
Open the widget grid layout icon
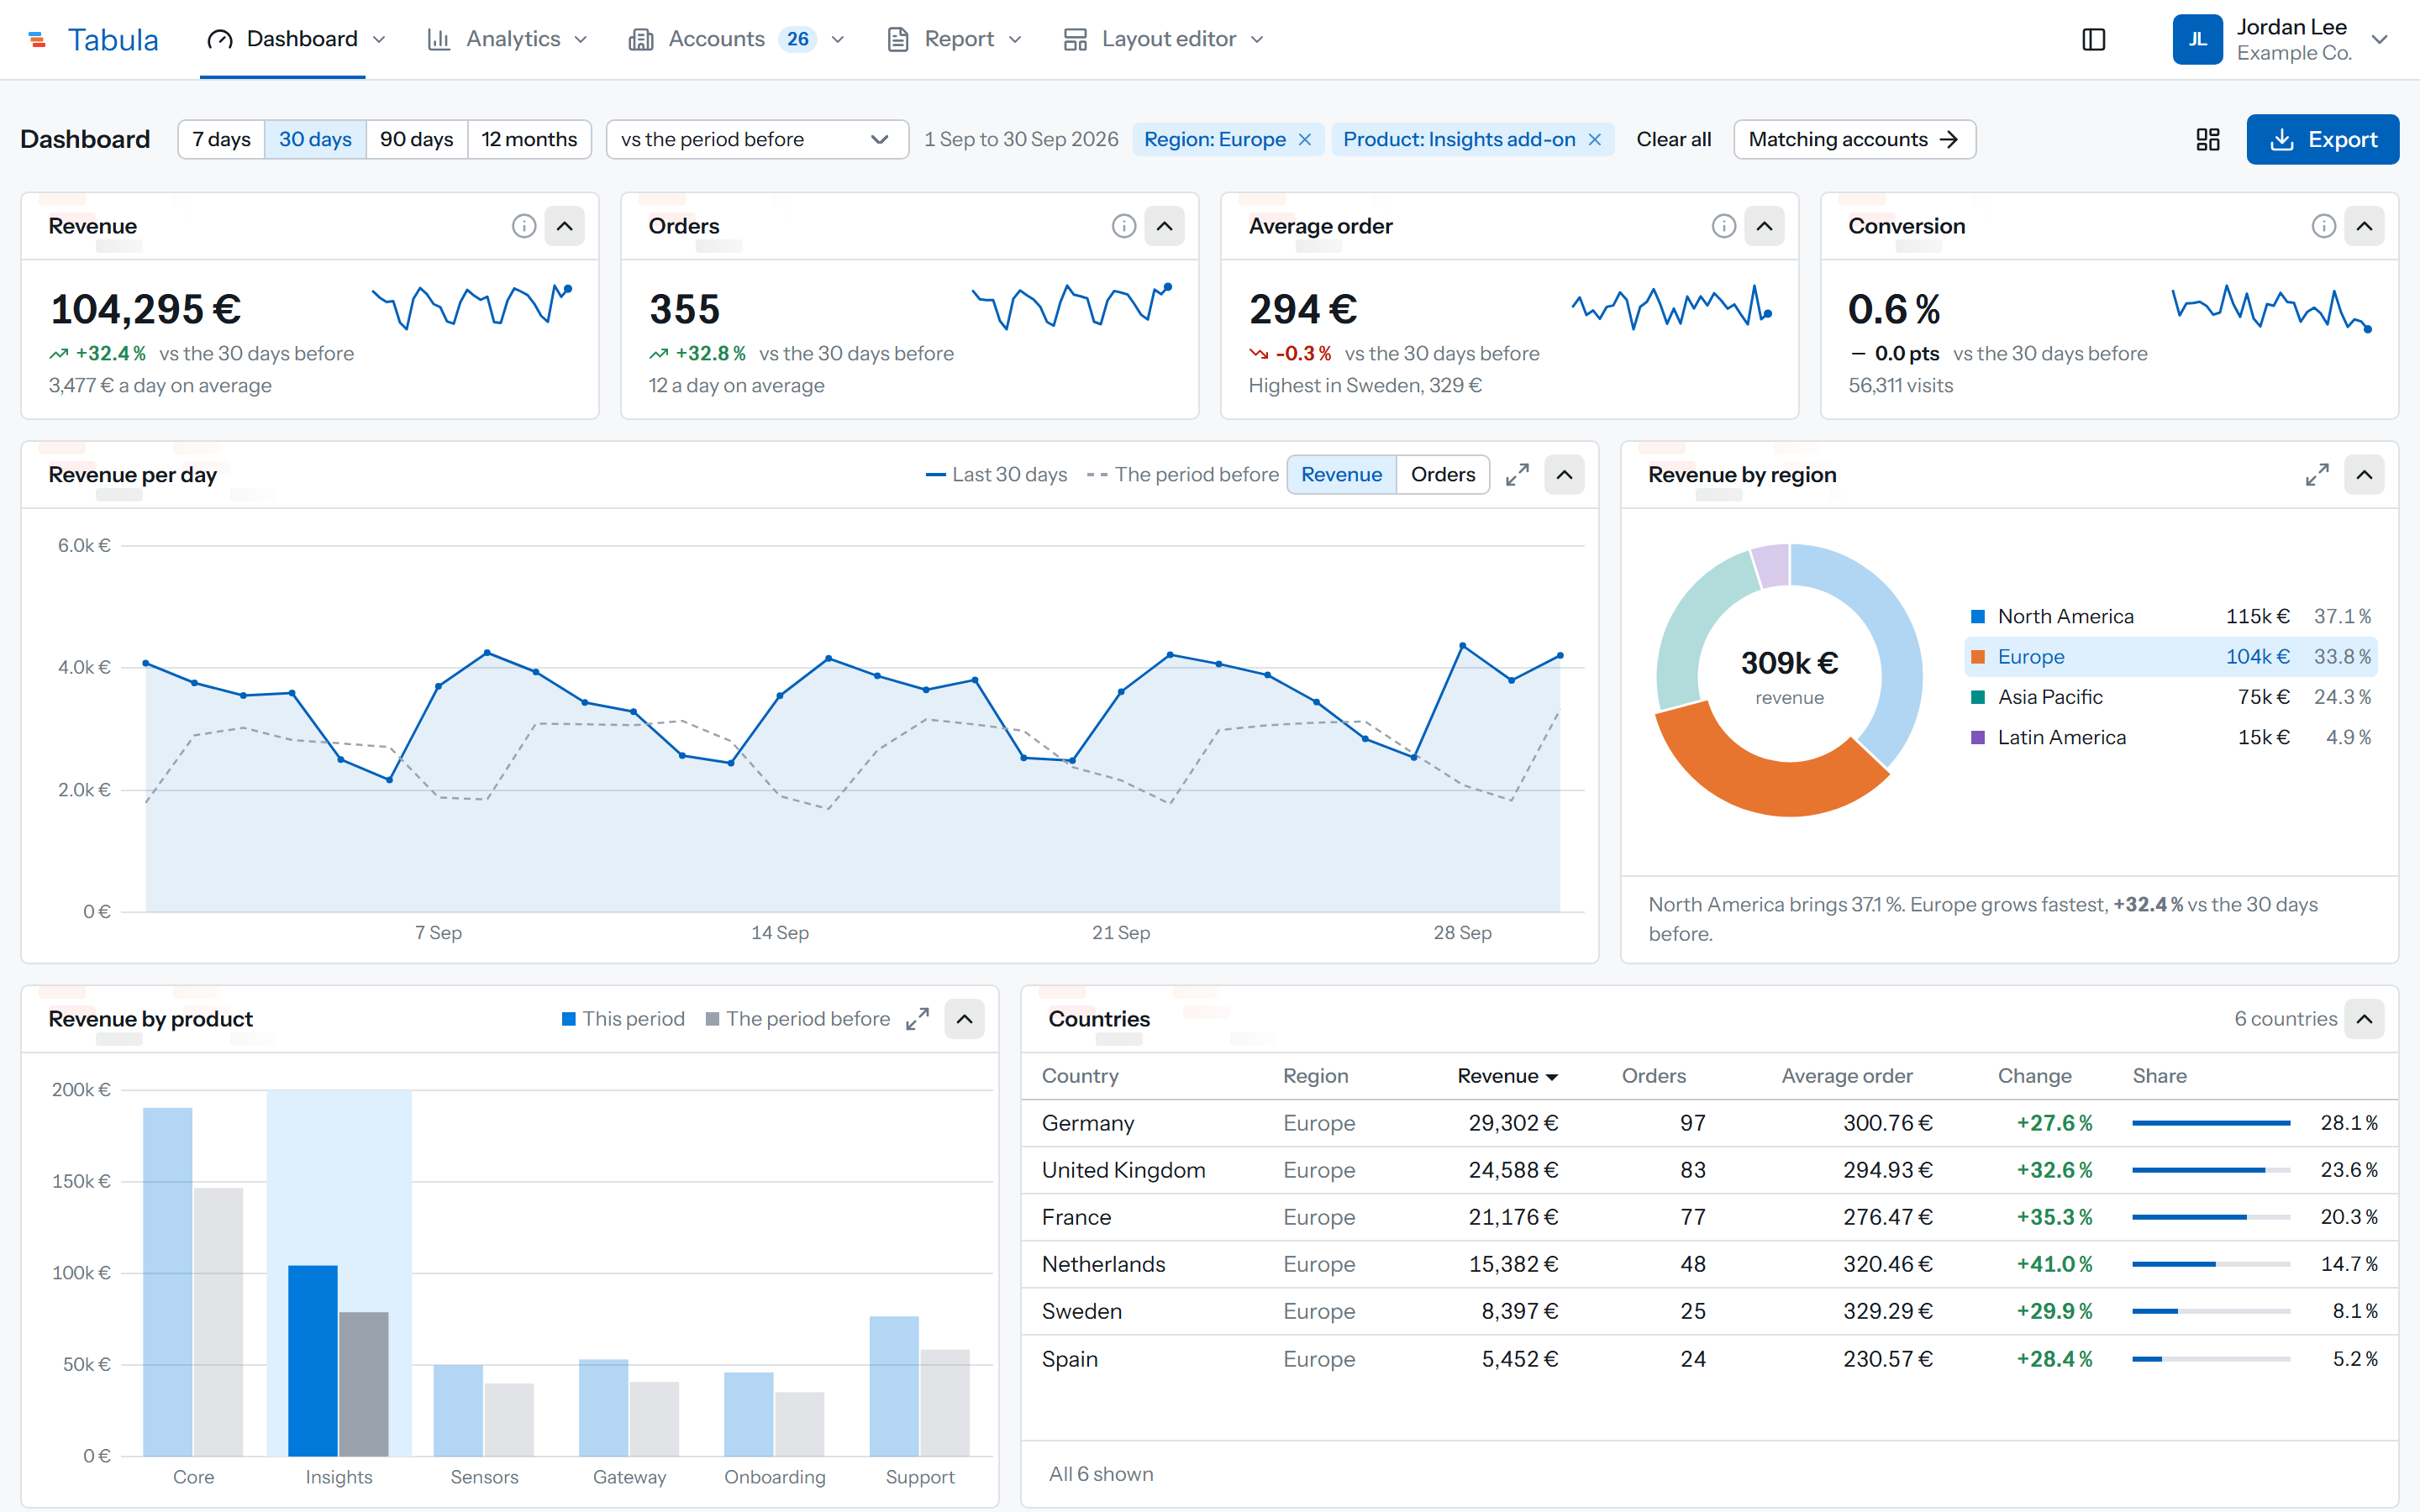2208,139
